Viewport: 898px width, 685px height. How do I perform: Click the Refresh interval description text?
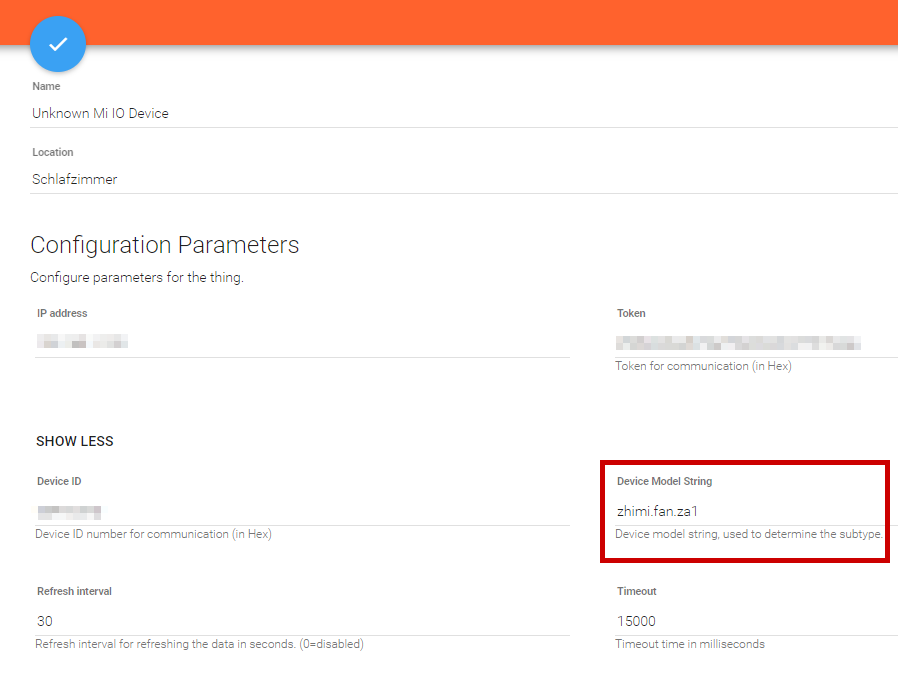[199, 644]
